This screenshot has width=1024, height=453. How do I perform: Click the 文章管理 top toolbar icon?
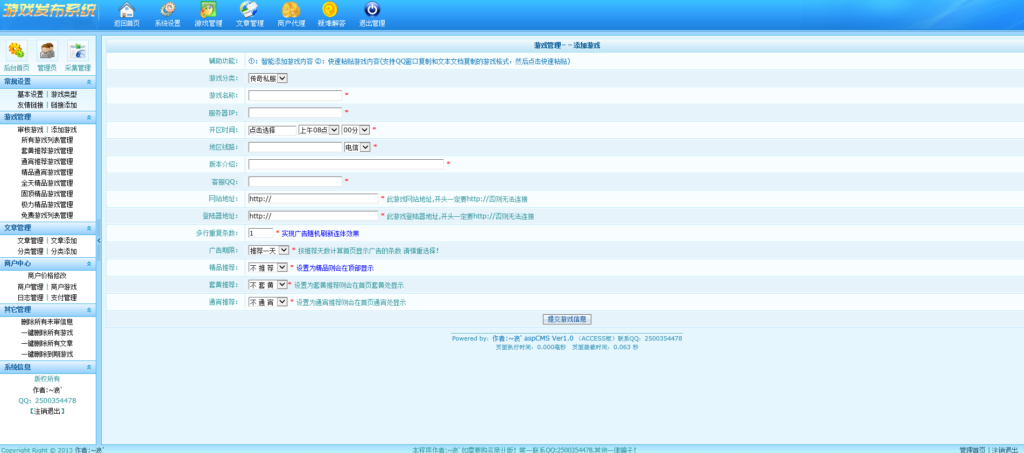coord(250,13)
